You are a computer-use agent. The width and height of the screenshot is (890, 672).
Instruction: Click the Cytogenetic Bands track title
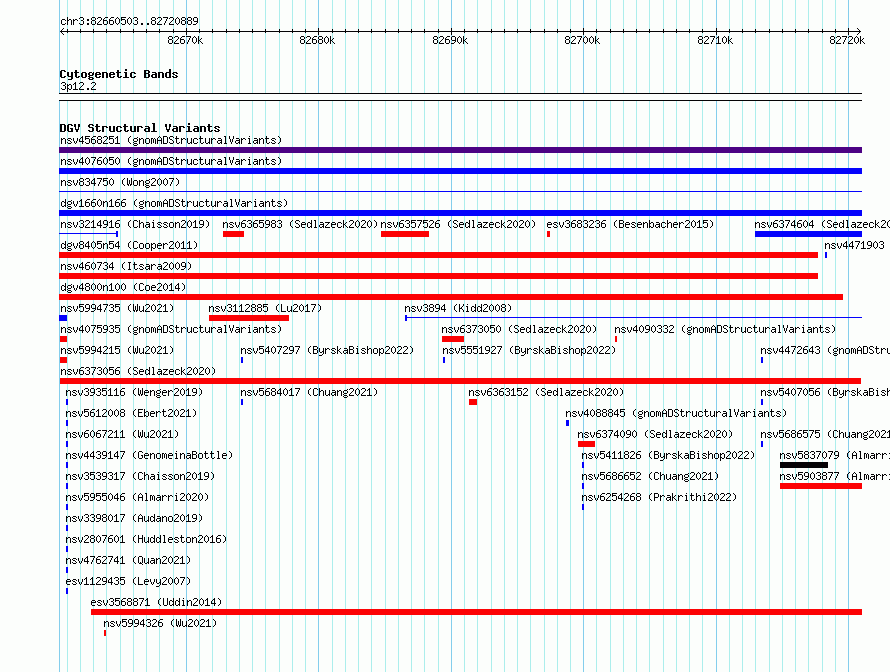[x=119, y=74]
